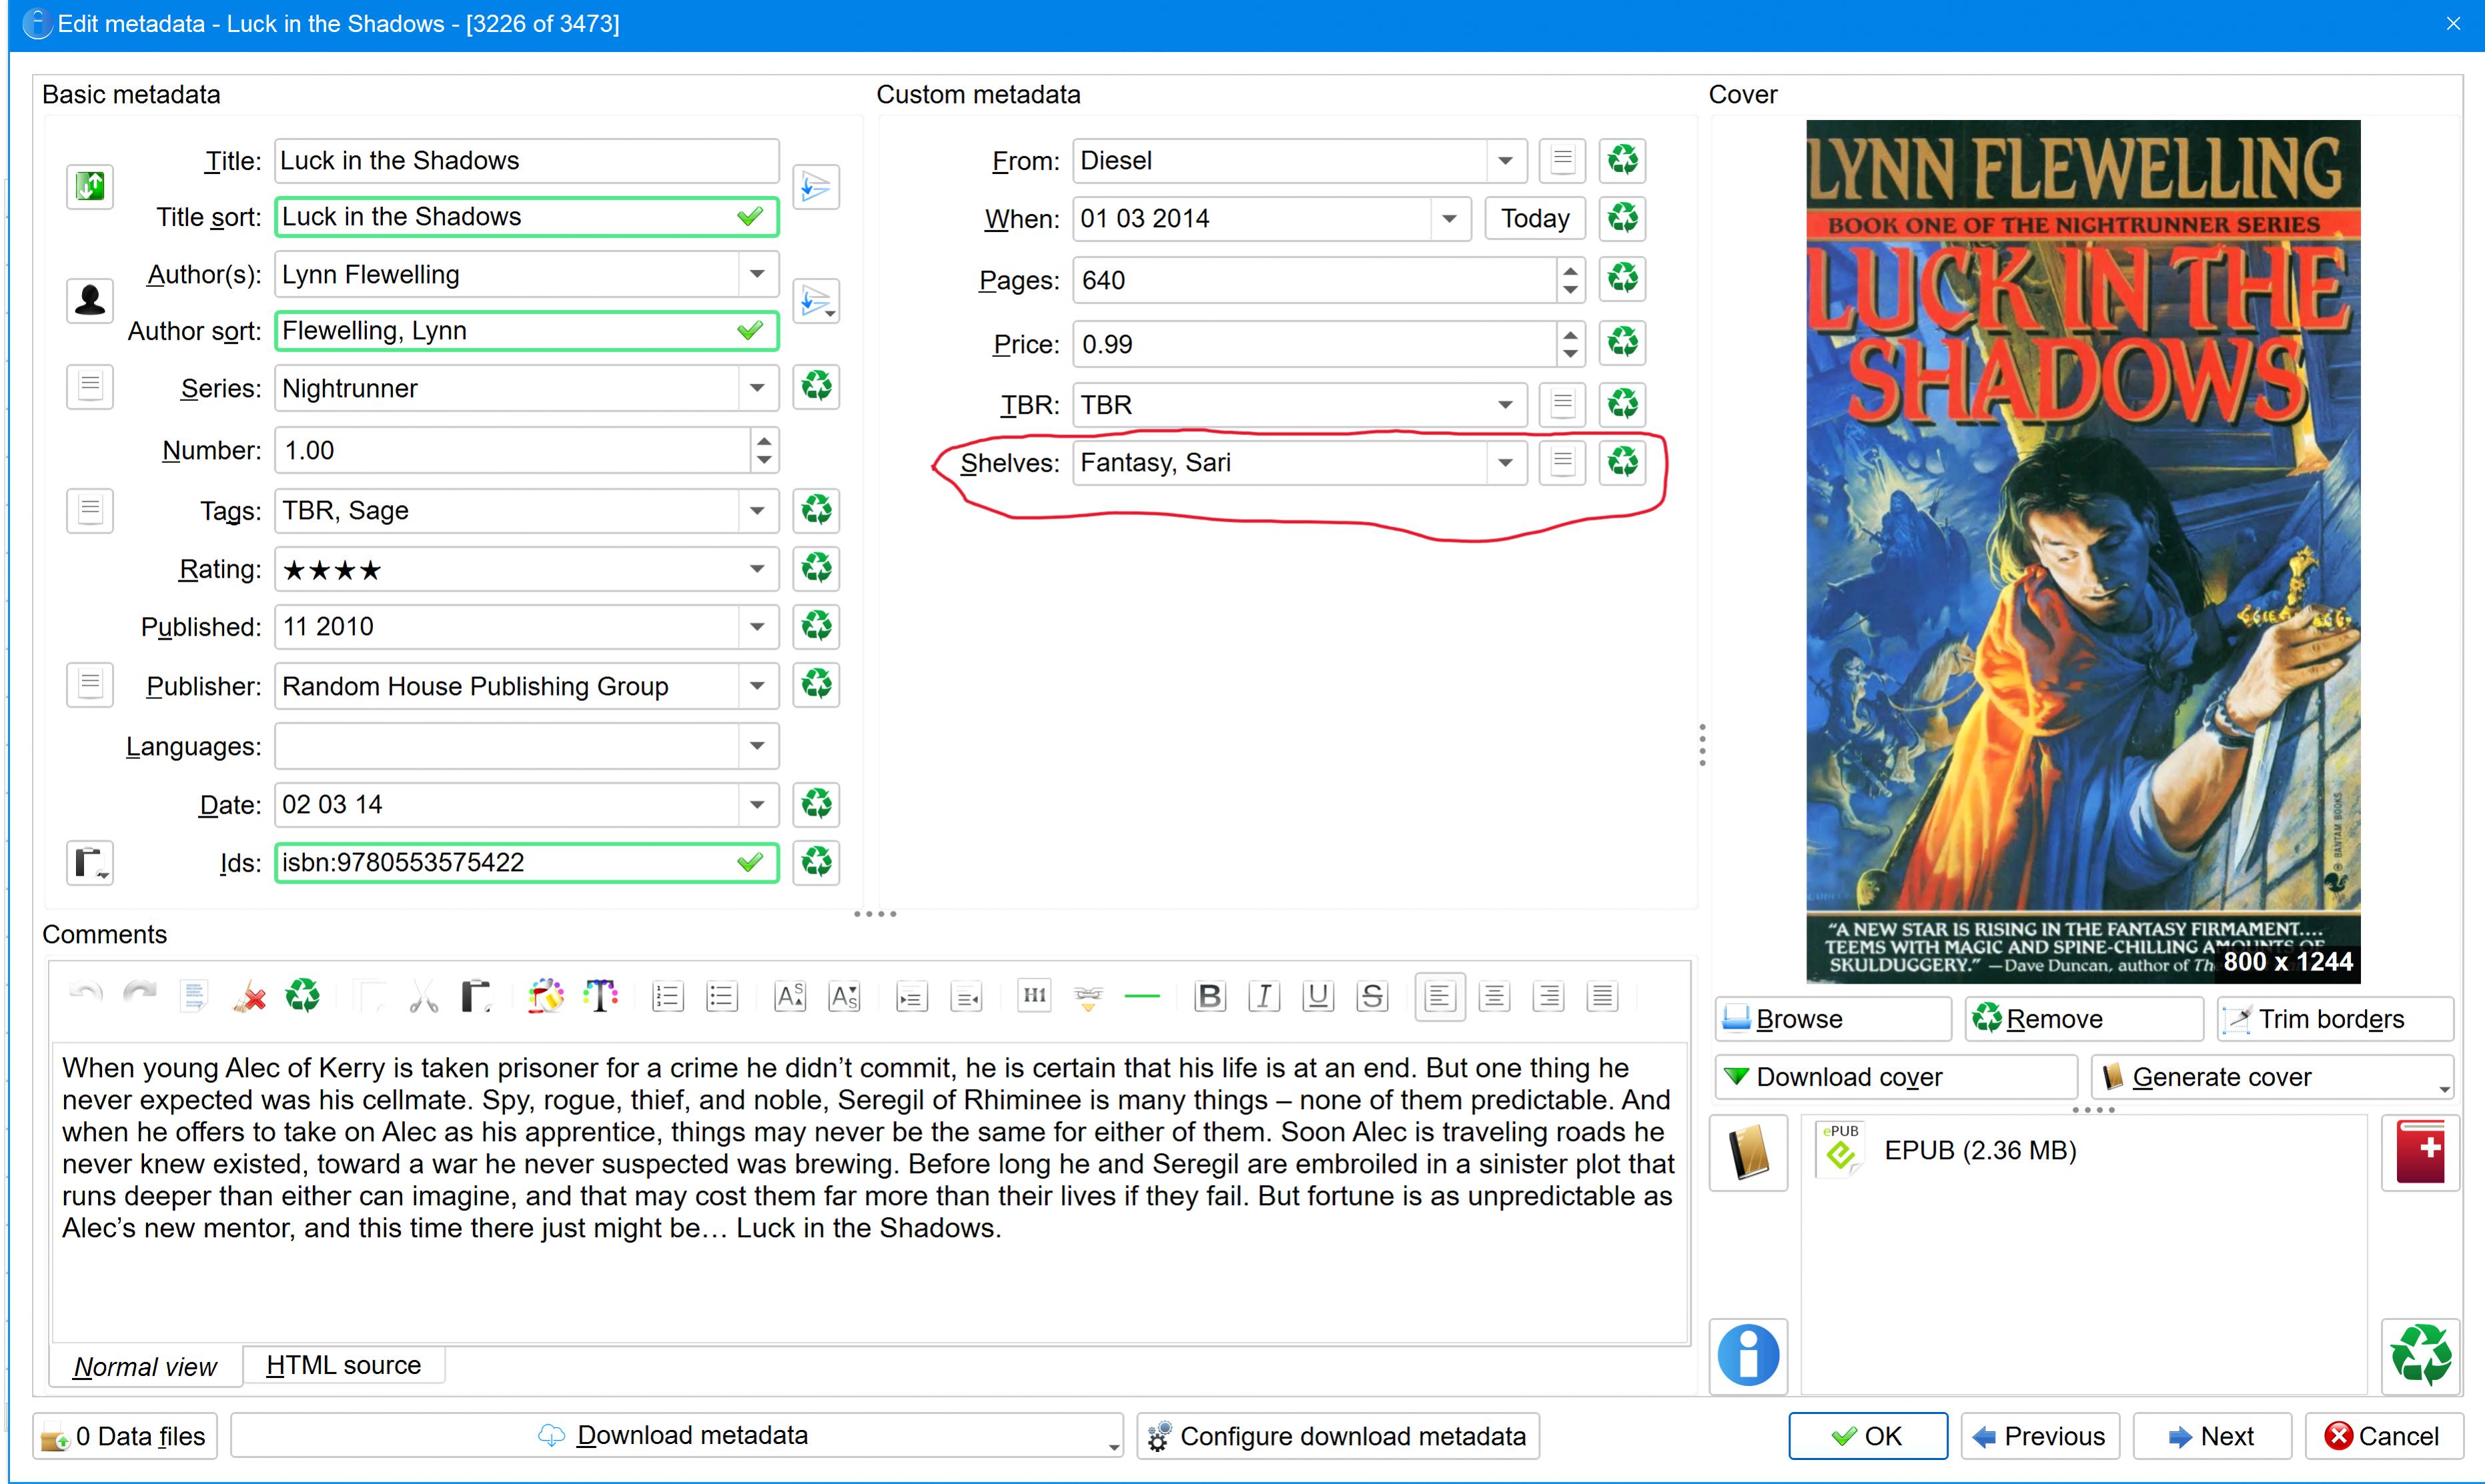The width and height of the screenshot is (2485, 1484).
Task: Switch to the Normal view tab
Action: (146, 1366)
